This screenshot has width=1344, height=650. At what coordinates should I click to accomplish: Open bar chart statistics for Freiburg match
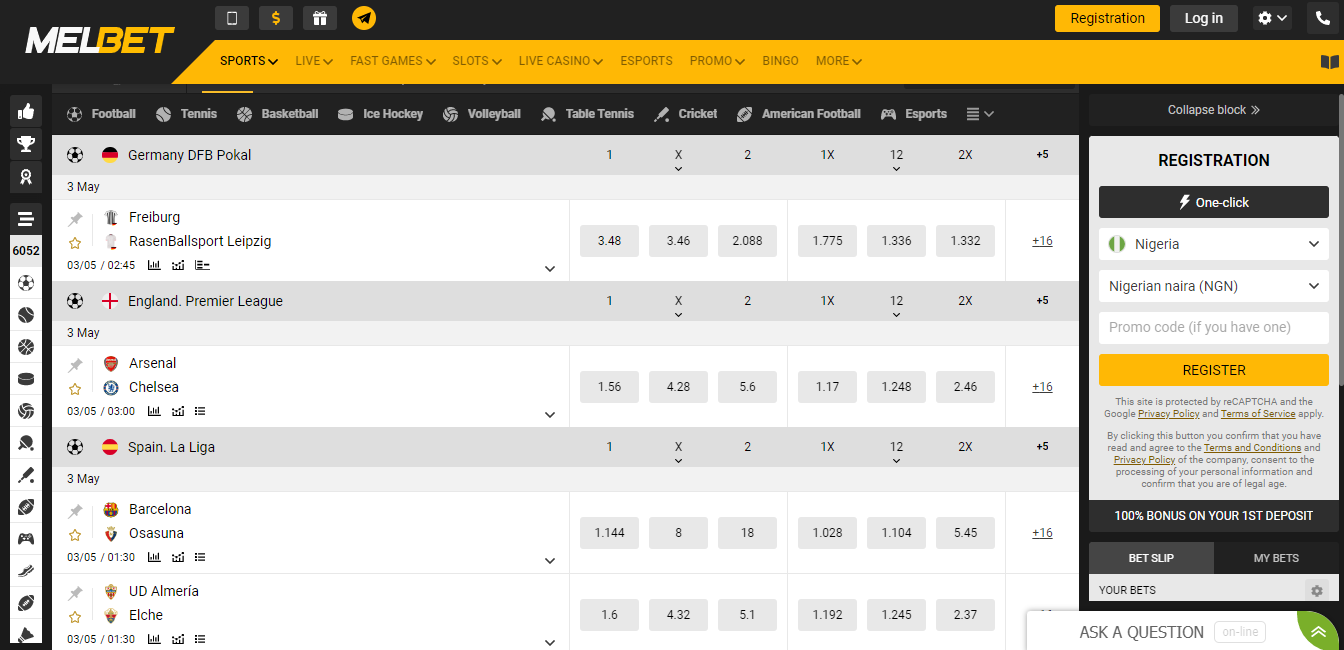coord(154,265)
